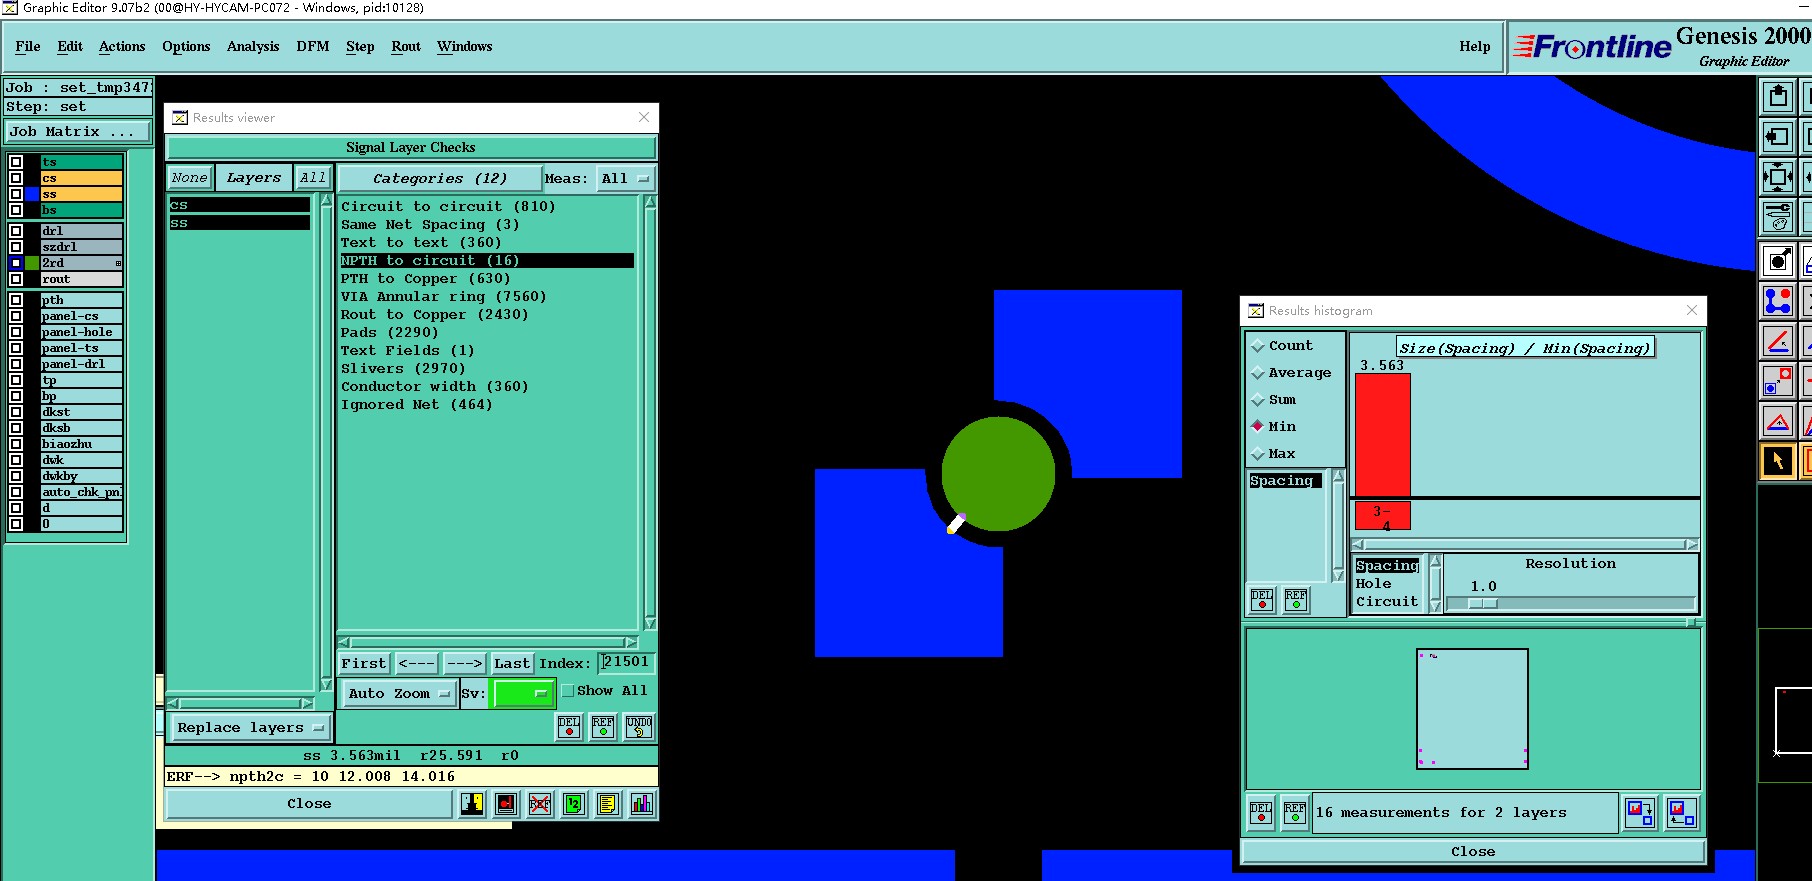Click the upper REF icon in Results histogram
The height and width of the screenshot is (881, 1812).
[1296, 600]
